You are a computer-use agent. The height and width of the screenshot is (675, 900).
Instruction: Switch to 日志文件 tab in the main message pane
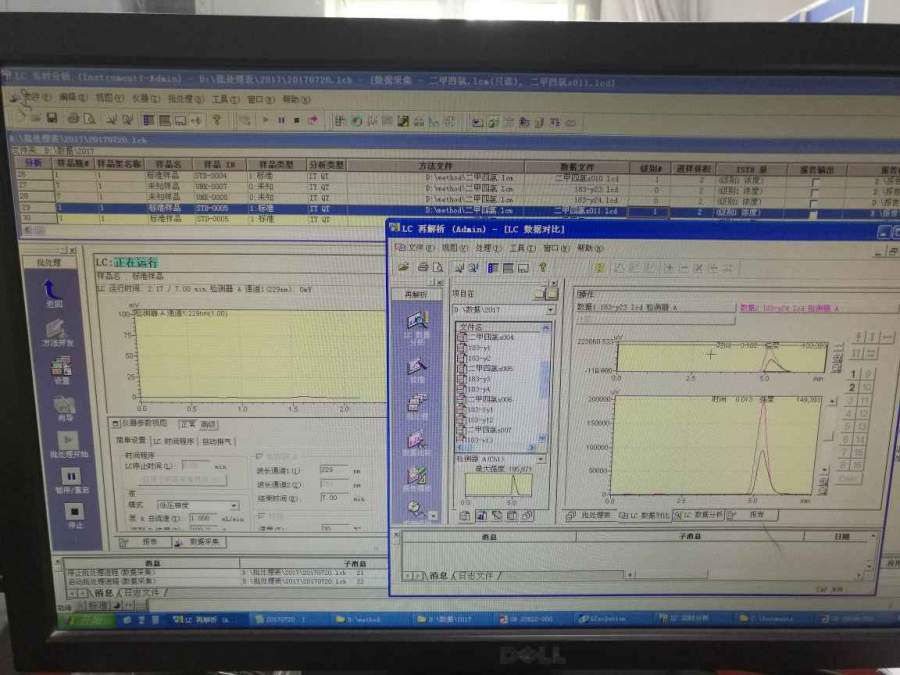(141, 592)
